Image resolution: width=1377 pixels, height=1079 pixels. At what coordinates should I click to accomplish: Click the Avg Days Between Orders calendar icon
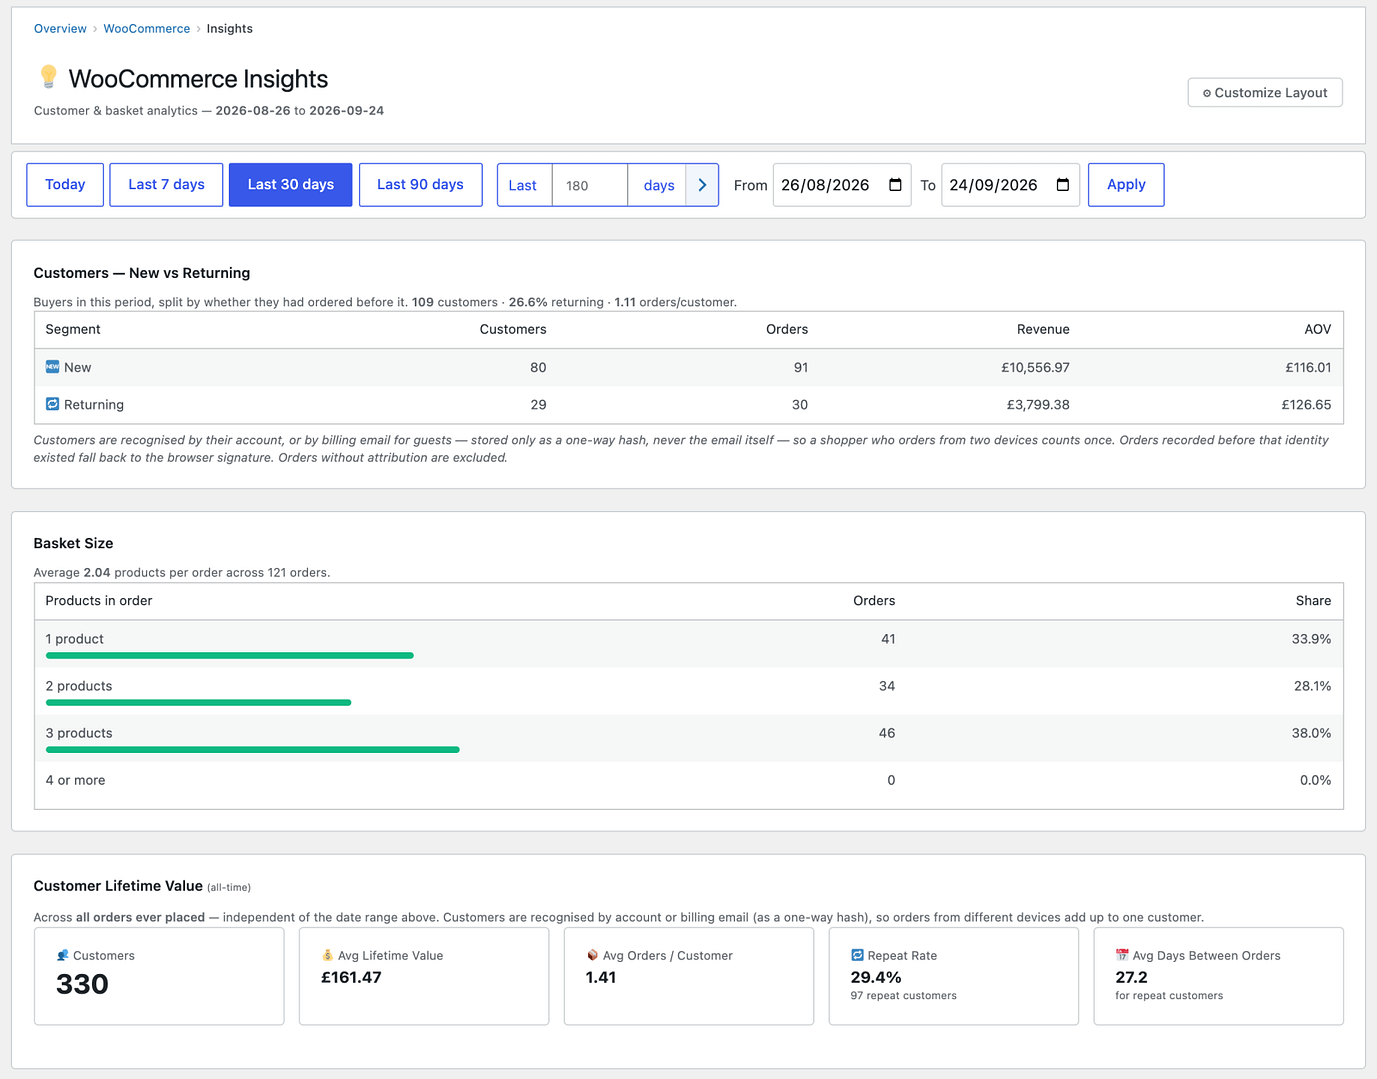(1122, 955)
